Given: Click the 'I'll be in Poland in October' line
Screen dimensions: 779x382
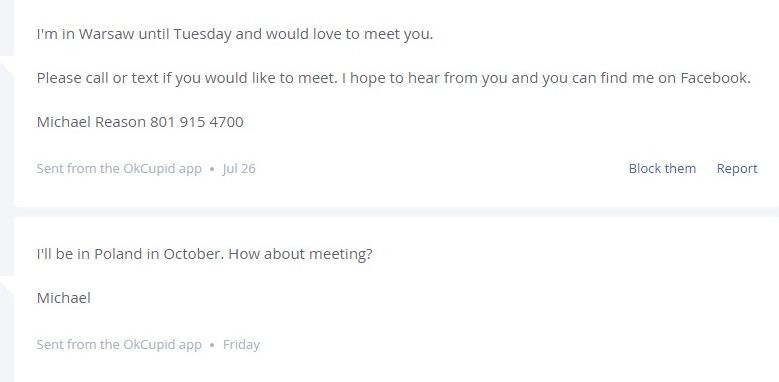Looking at the screenshot, I should tap(204, 254).
